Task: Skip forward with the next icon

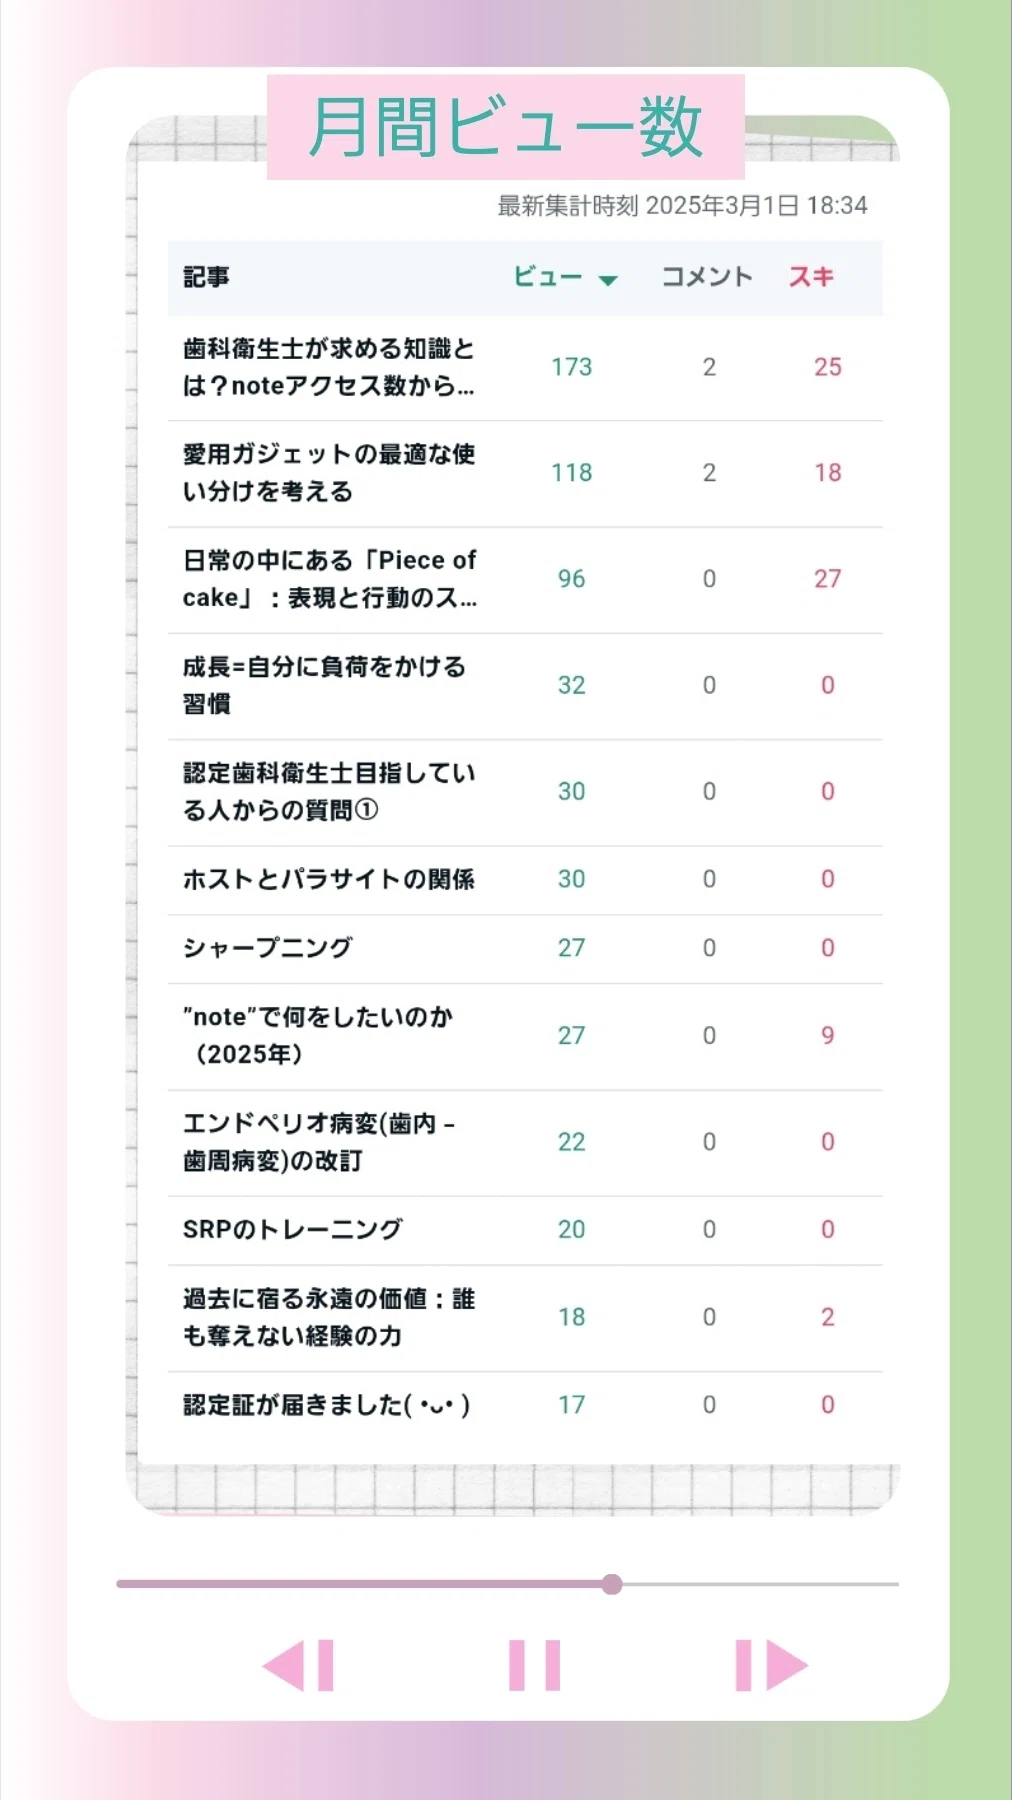Action: point(771,1665)
